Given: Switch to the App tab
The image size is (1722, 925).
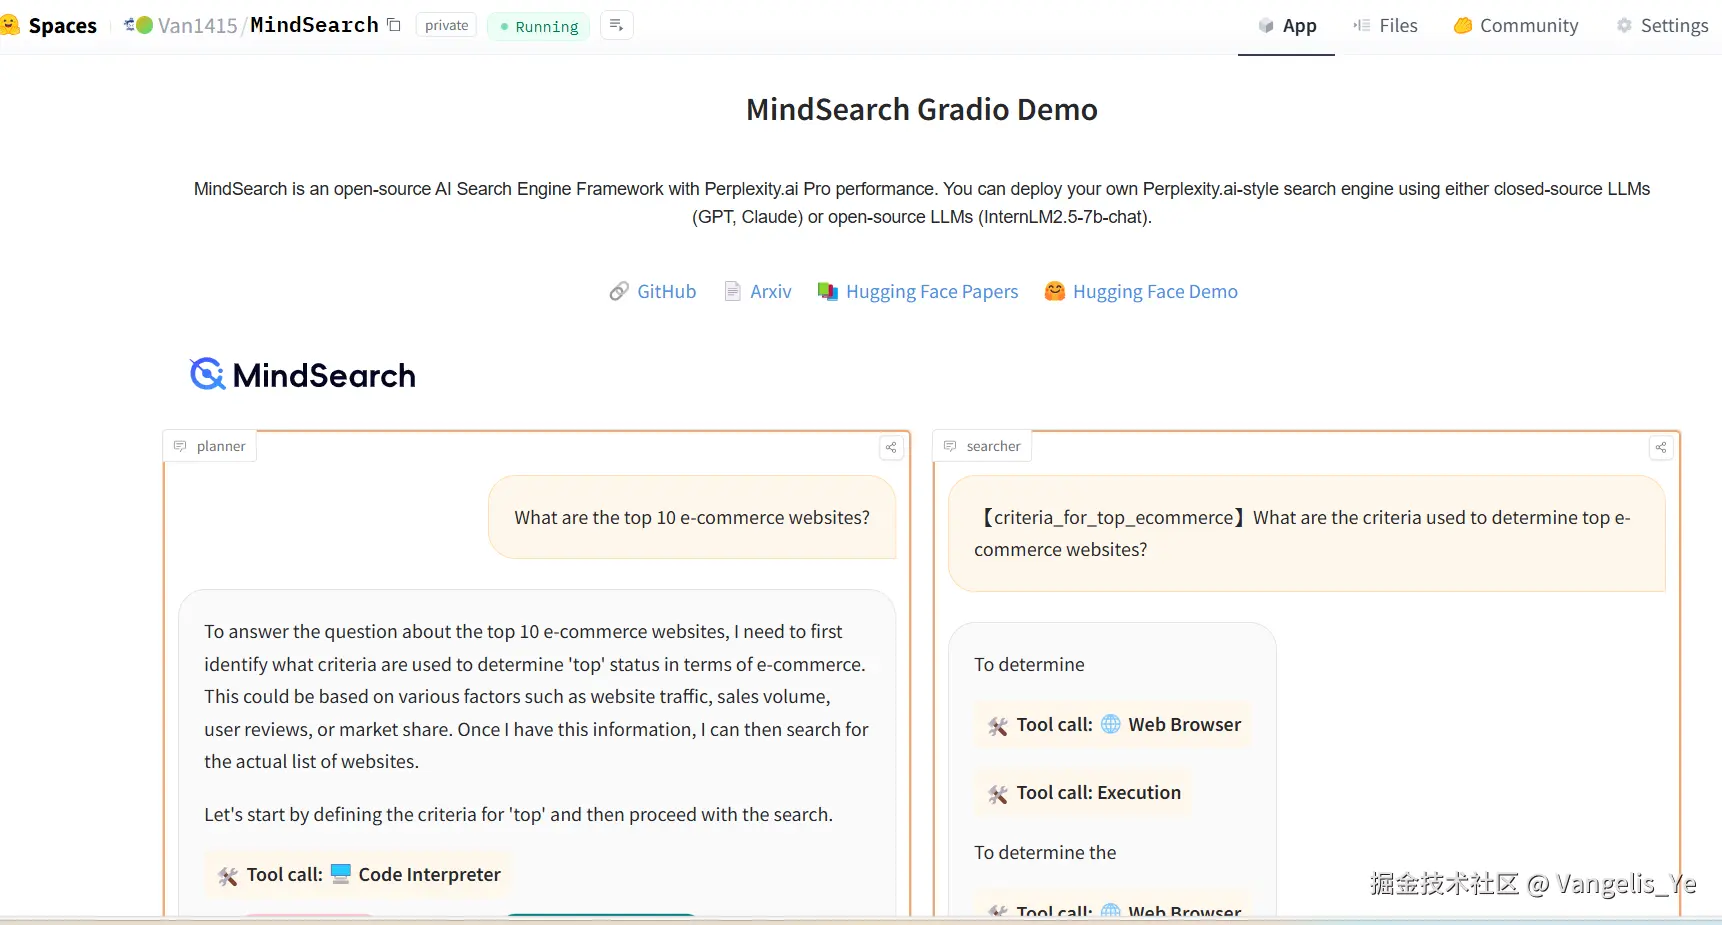Looking at the screenshot, I should (1287, 26).
